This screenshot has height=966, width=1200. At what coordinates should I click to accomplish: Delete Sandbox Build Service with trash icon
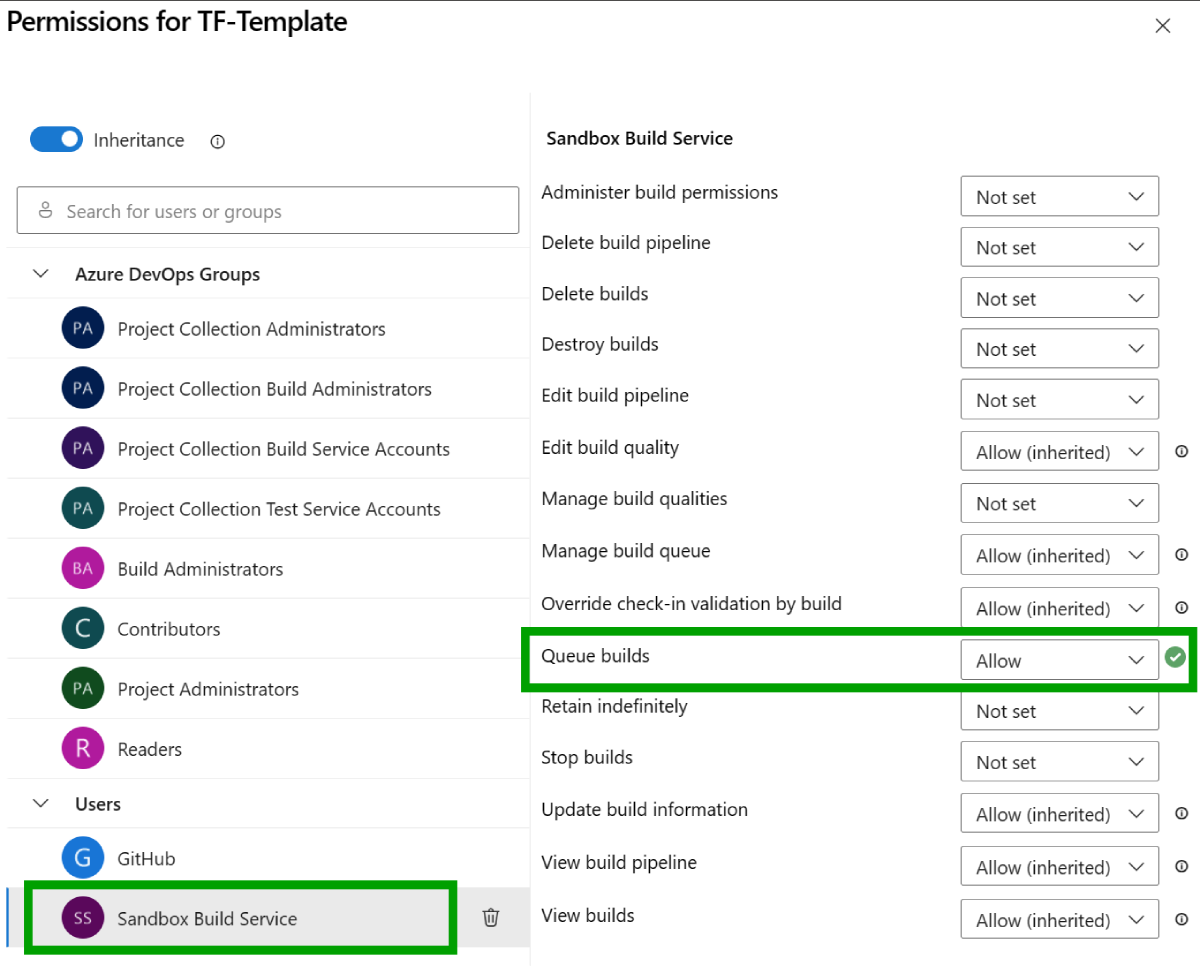pyautogui.click(x=491, y=917)
